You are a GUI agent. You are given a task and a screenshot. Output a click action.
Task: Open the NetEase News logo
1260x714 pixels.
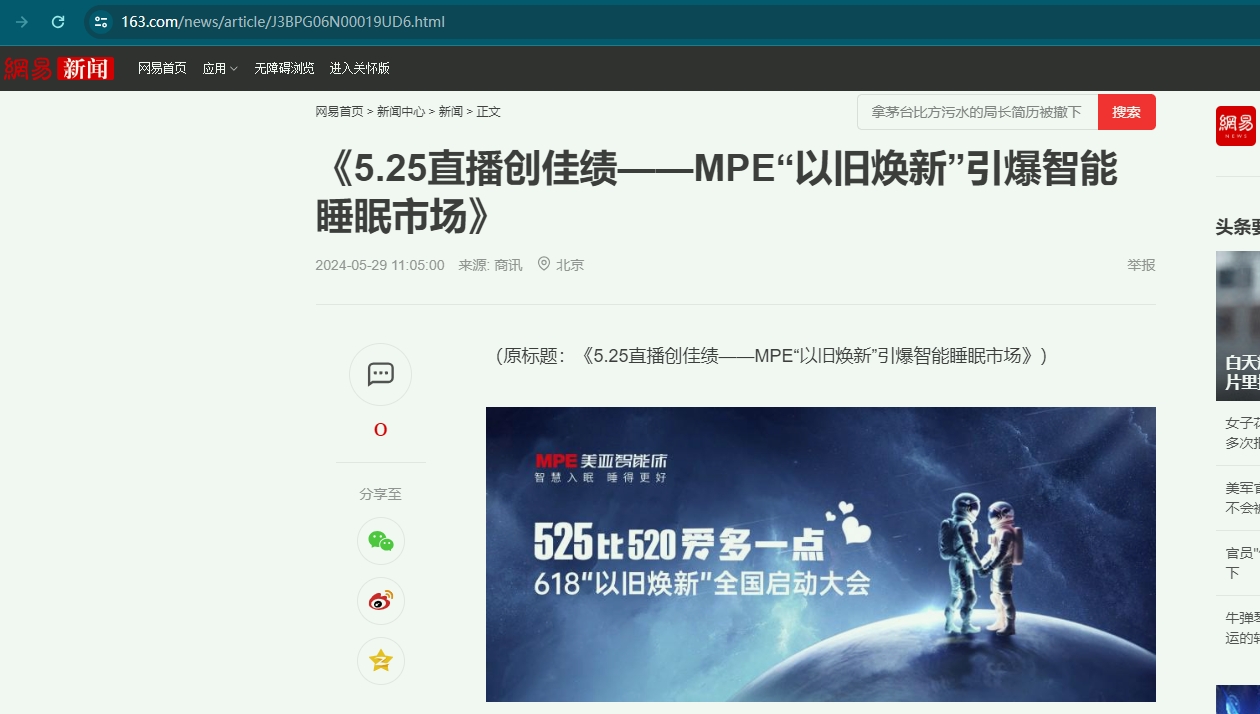tap(58, 68)
